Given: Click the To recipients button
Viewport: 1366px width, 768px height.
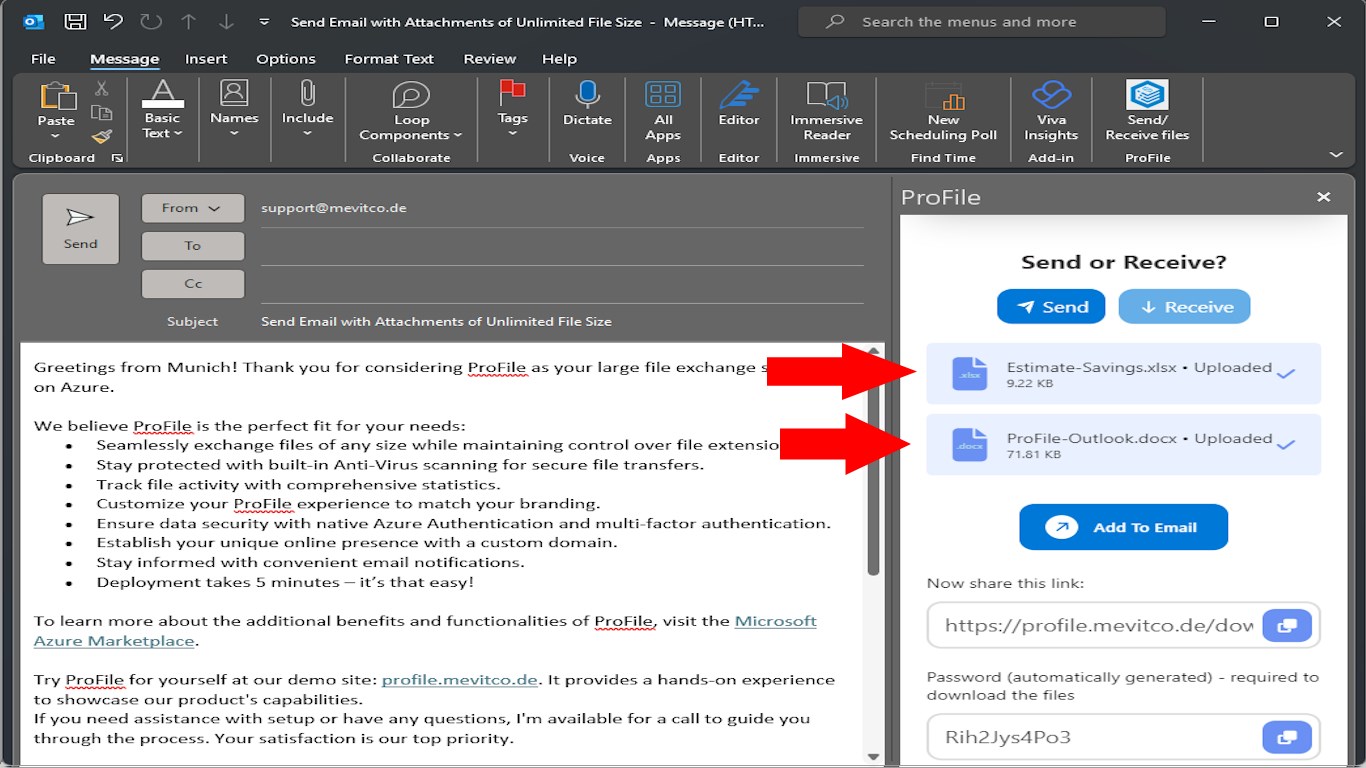Looking at the screenshot, I should point(193,246).
